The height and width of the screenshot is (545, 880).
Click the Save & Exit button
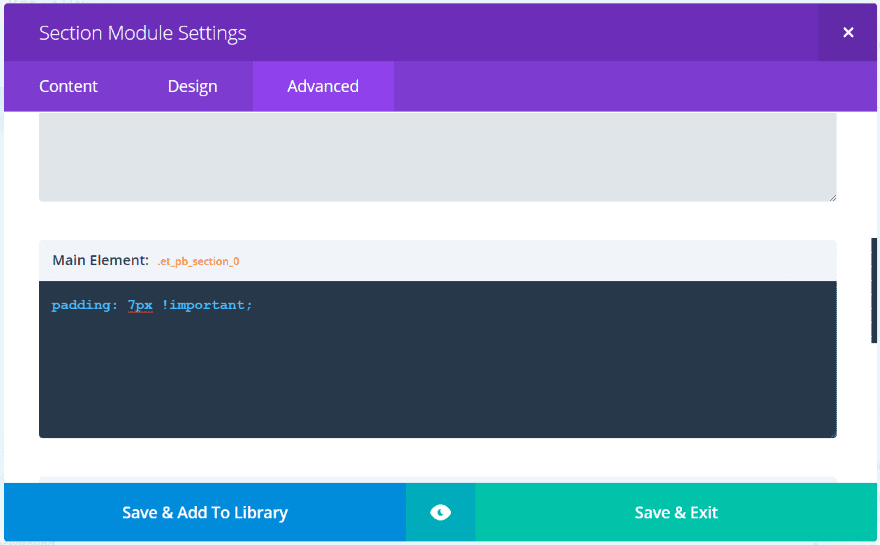[676, 512]
